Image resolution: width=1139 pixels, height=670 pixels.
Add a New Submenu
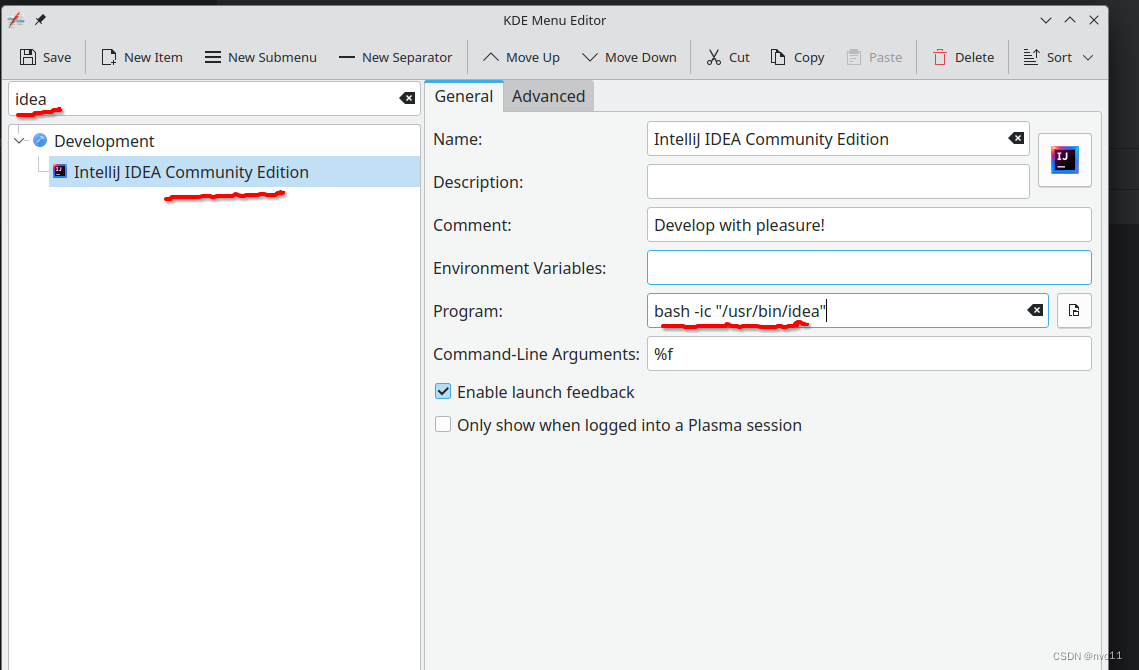pyautogui.click(x=261, y=57)
